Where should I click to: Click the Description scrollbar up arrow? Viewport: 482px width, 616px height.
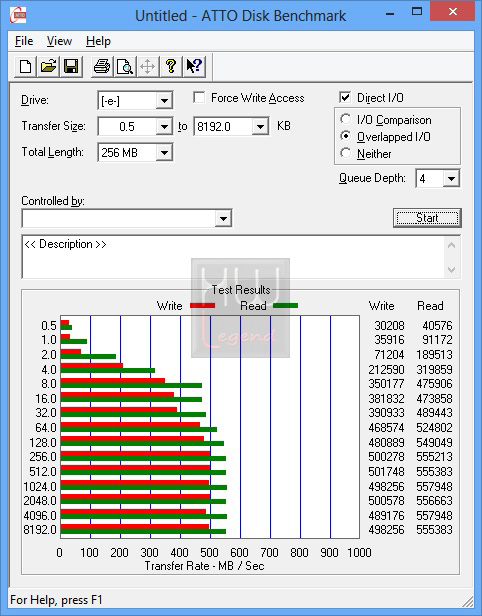click(x=452, y=245)
